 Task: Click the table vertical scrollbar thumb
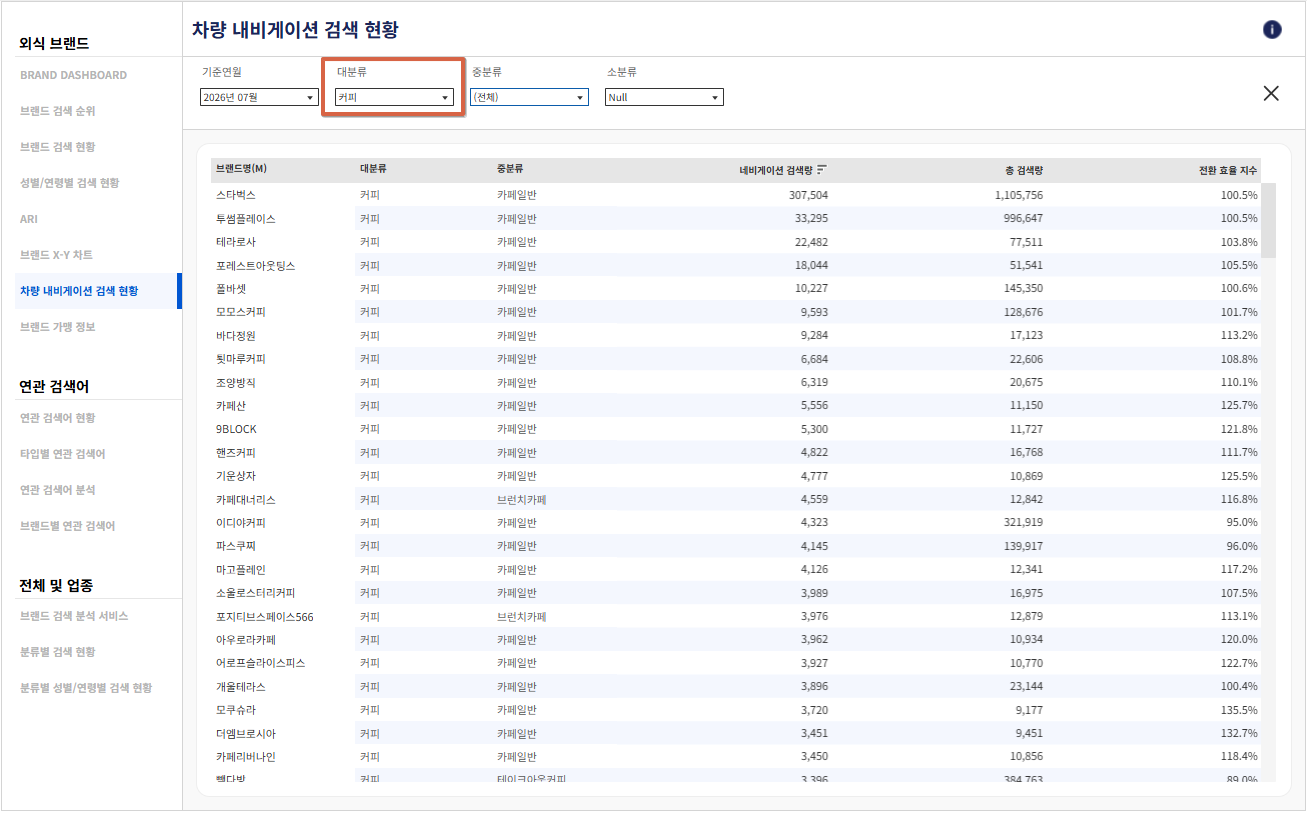[1268, 220]
